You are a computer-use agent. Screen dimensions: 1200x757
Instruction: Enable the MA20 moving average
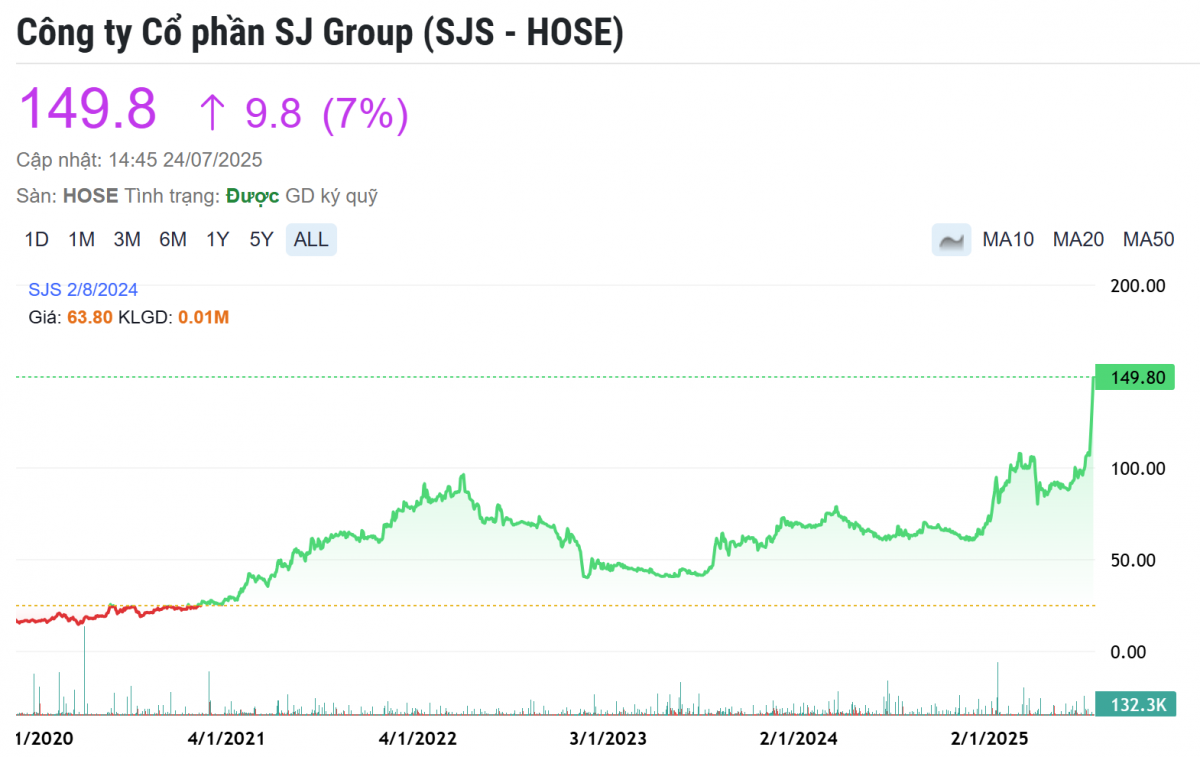tap(1078, 240)
